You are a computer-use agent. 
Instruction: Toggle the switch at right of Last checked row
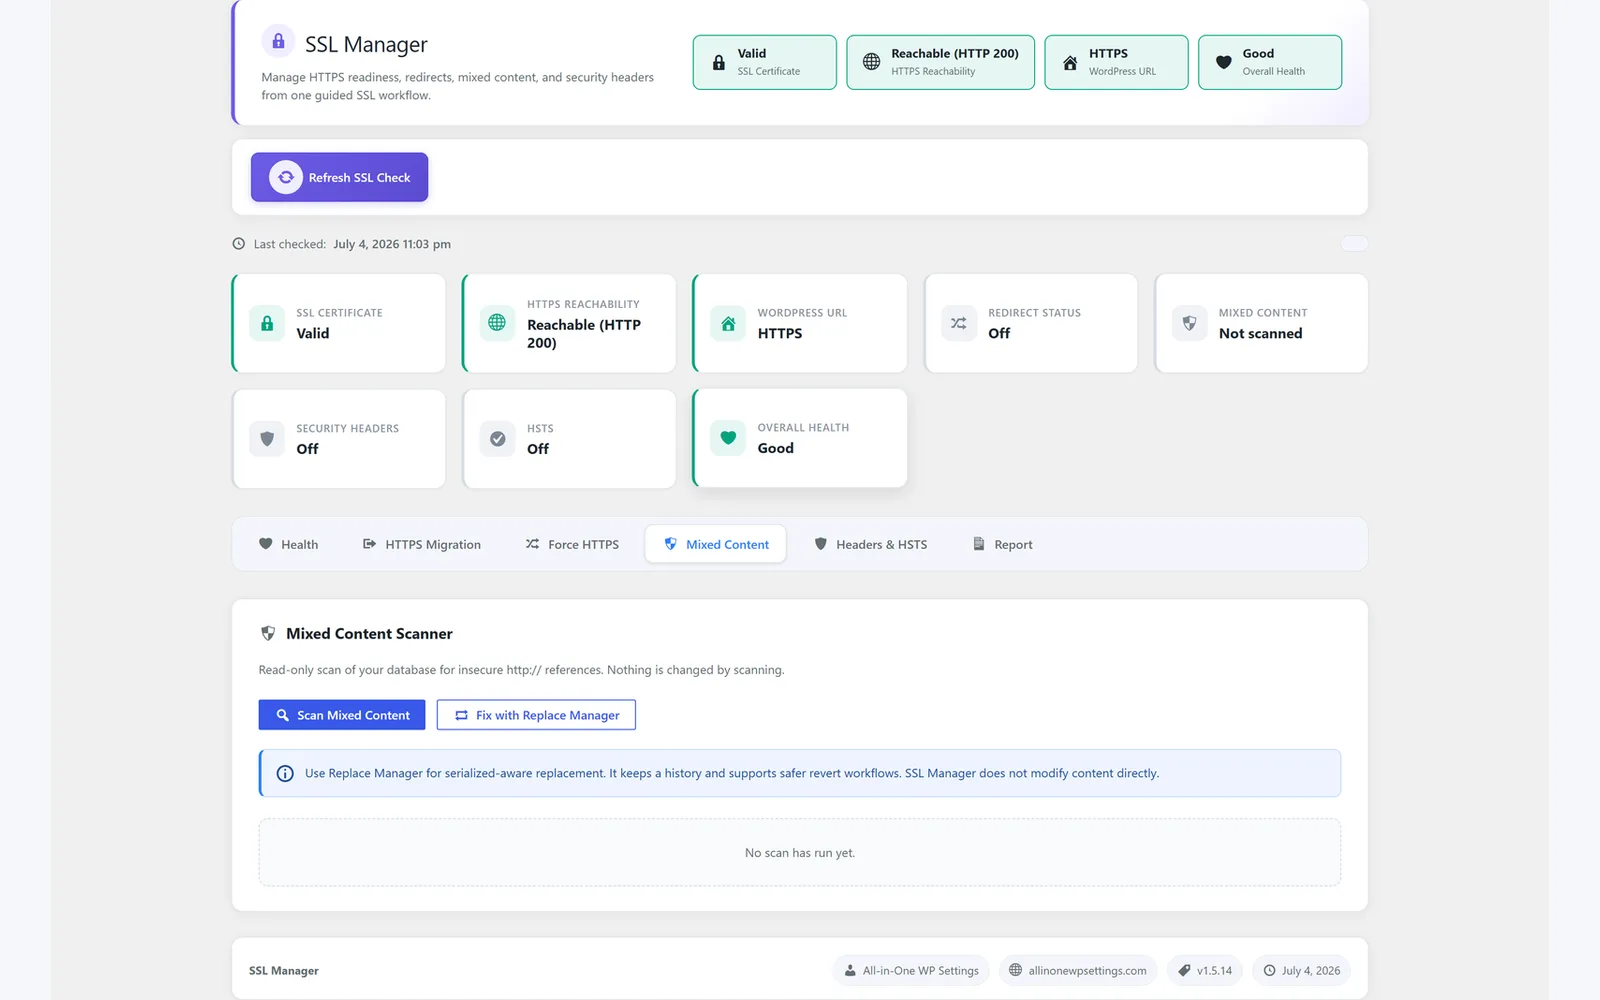[x=1354, y=244]
